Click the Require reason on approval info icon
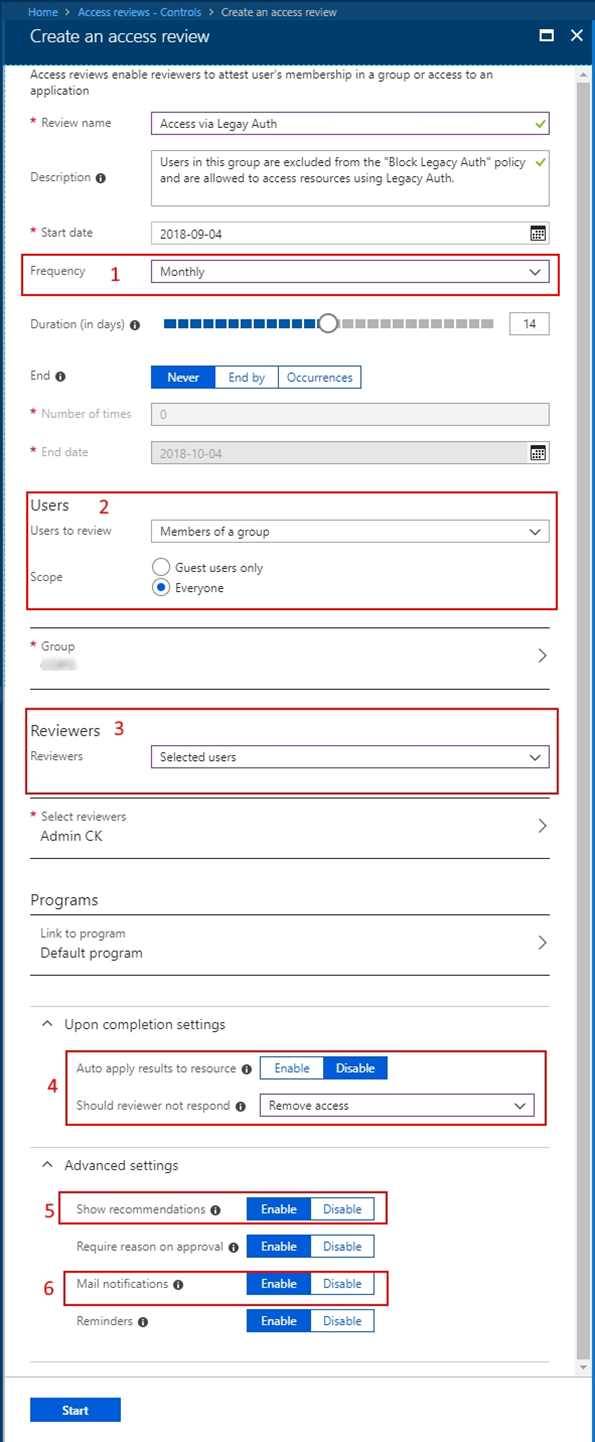The image size is (595, 1442). (233, 1247)
